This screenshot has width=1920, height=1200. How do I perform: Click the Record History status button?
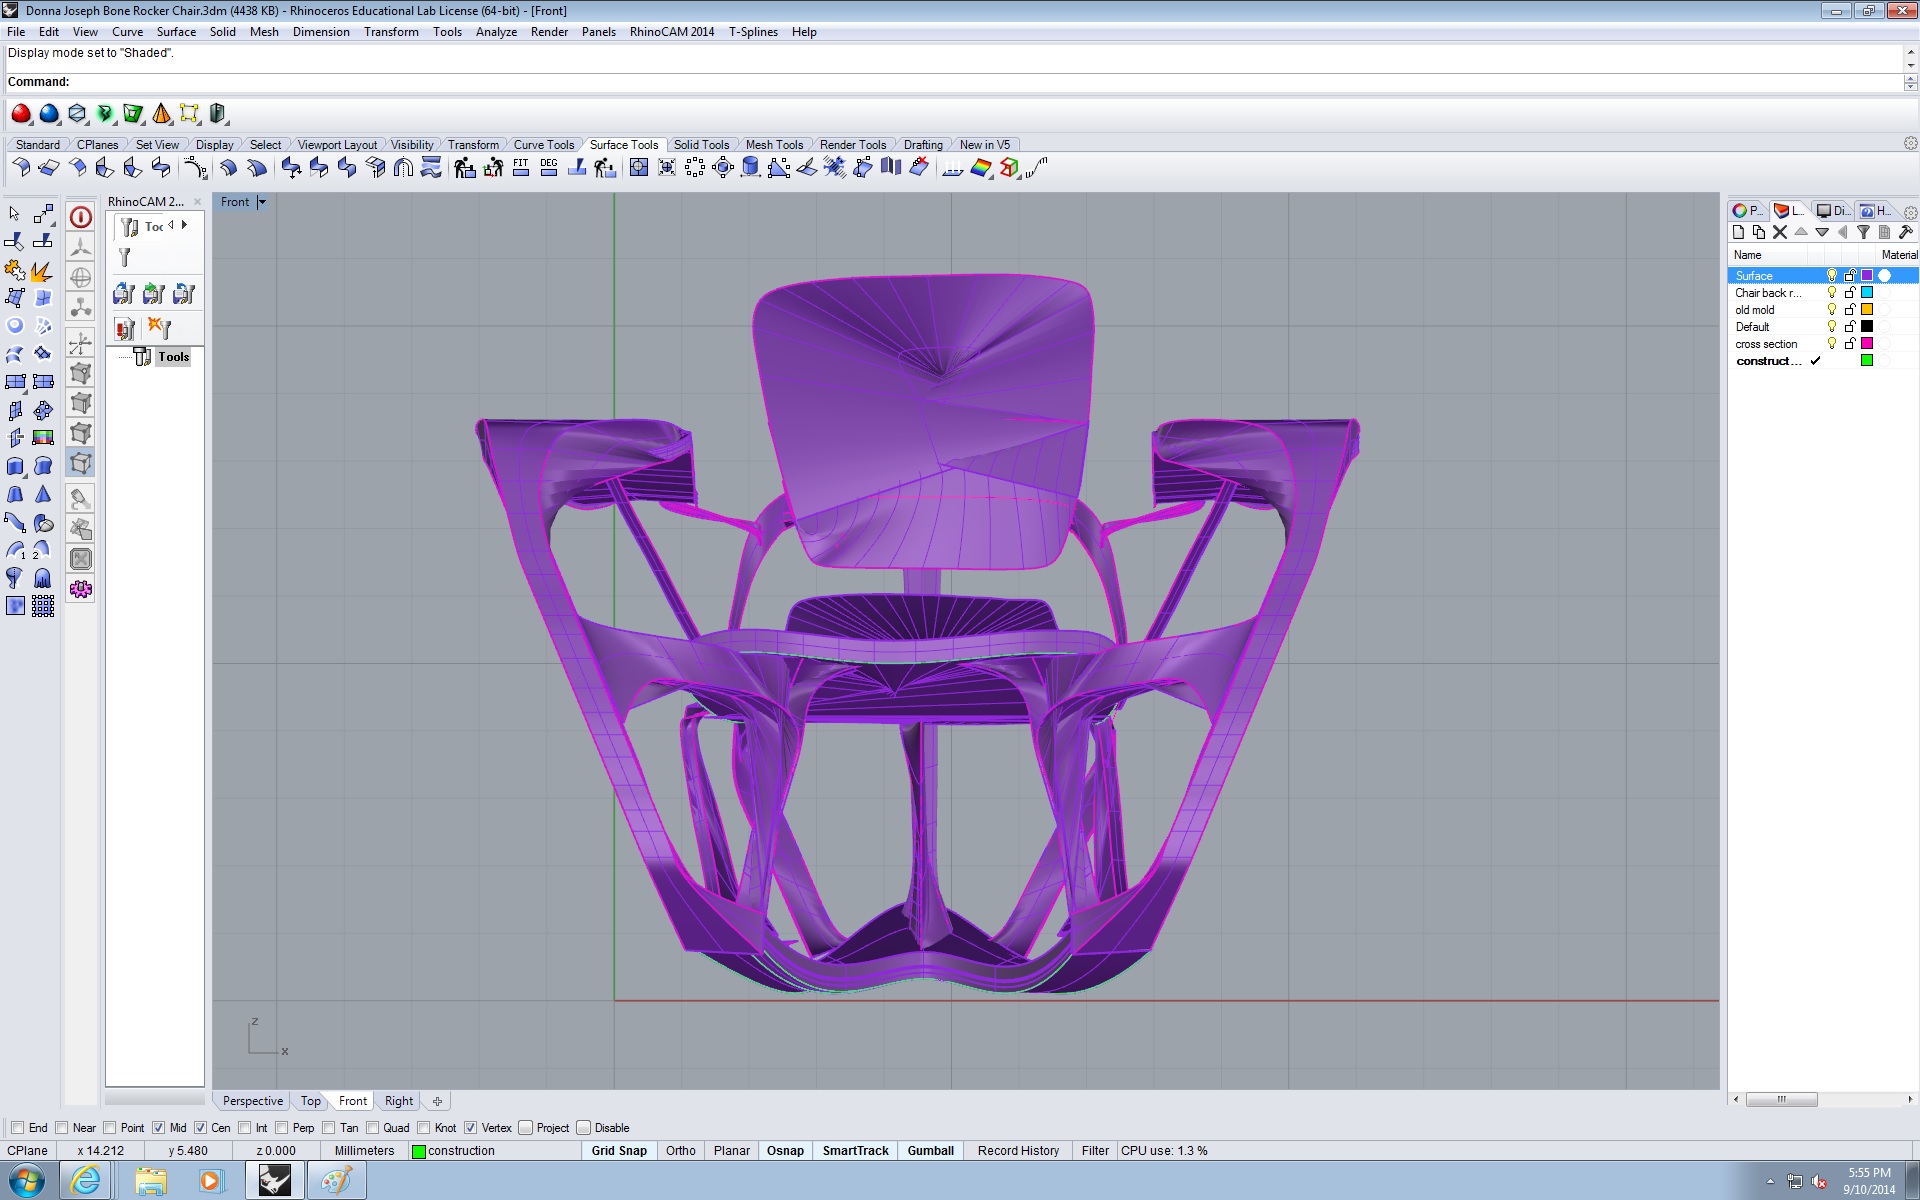point(1018,1151)
